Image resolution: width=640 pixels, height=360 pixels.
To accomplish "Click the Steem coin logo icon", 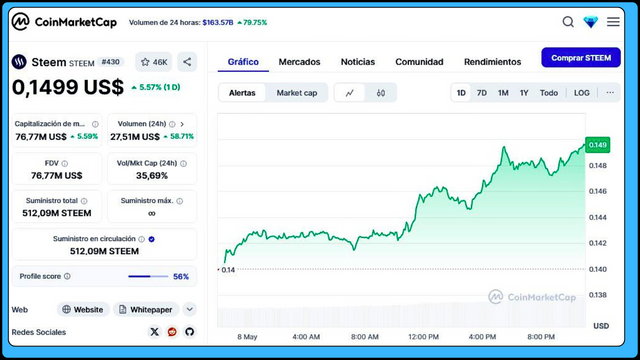I will (x=19, y=62).
